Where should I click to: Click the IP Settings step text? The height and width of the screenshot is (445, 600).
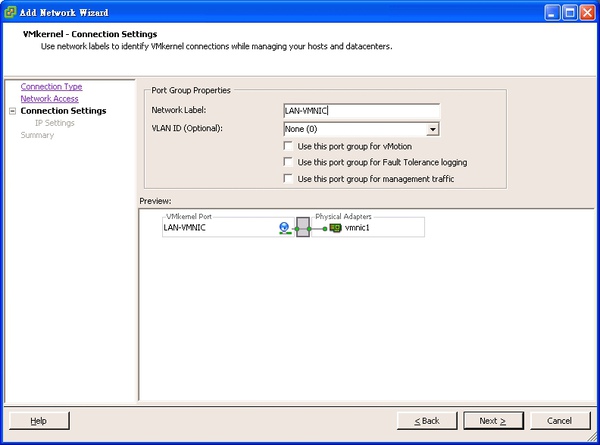click(x=55, y=123)
